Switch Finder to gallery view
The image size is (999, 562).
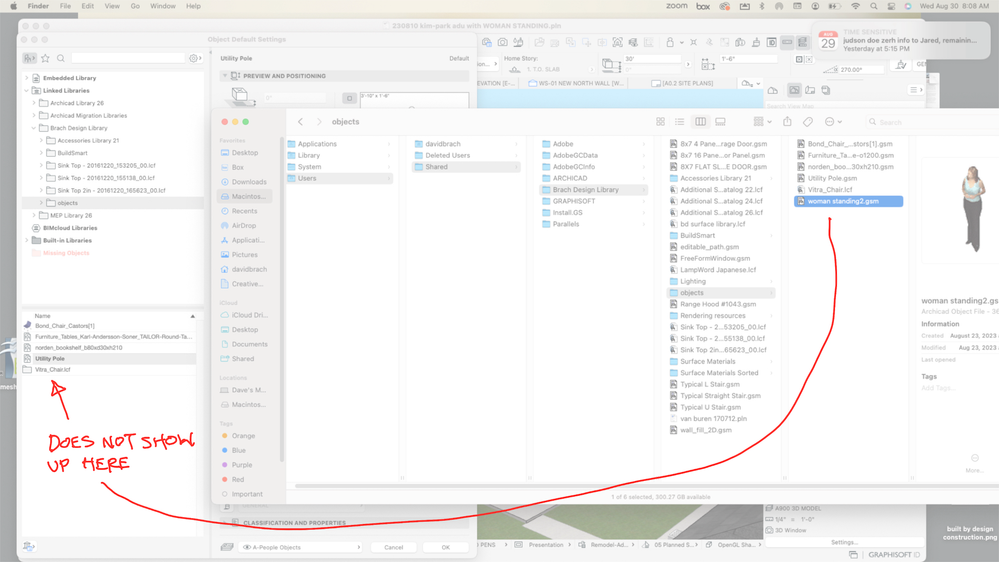point(721,122)
